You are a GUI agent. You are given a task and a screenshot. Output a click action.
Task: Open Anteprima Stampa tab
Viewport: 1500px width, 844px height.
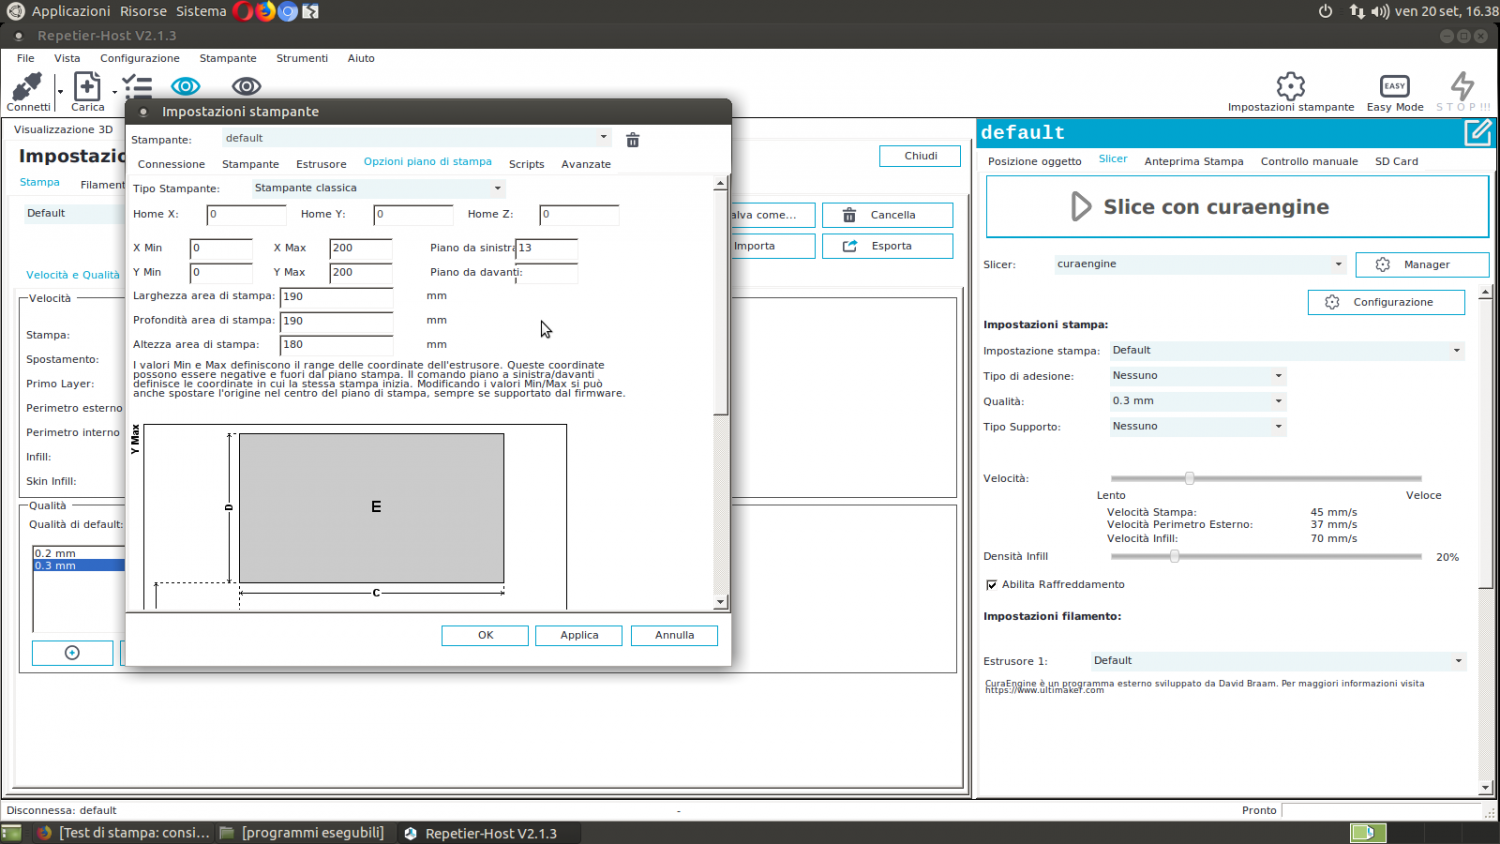[1194, 161]
